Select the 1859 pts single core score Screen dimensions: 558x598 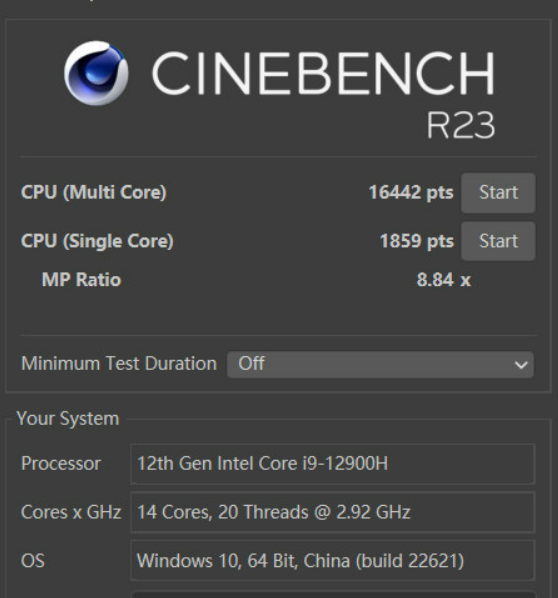tap(417, 241)
